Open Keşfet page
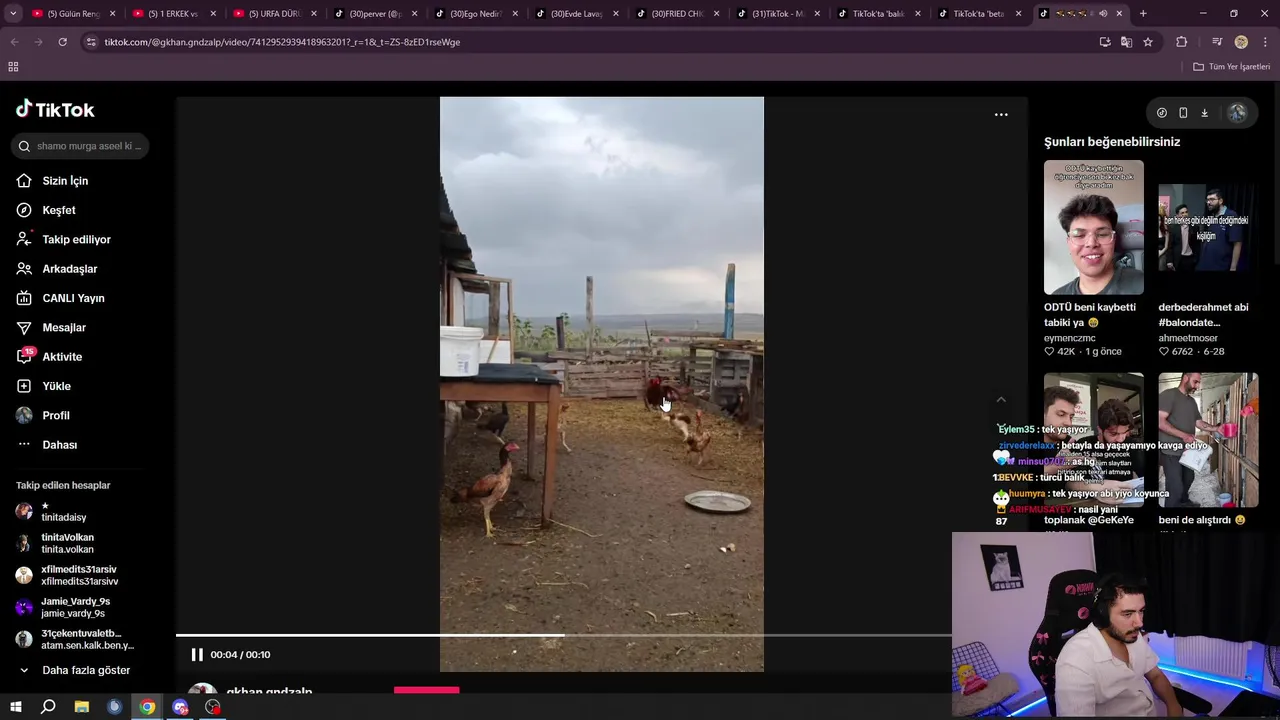 58,210
